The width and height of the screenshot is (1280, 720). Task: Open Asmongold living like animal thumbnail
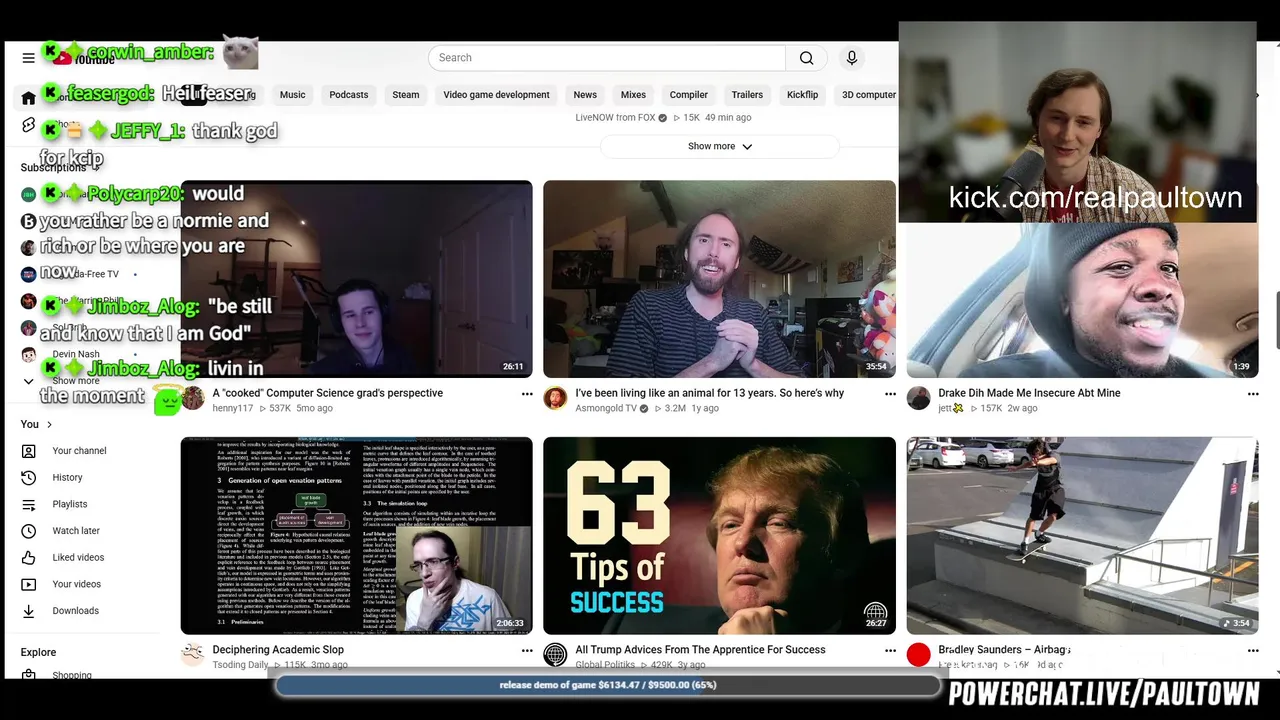(719, 278)
